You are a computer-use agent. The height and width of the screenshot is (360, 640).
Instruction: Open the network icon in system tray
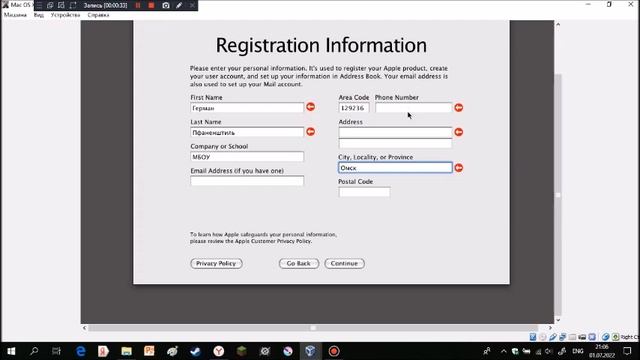[538, 351]
